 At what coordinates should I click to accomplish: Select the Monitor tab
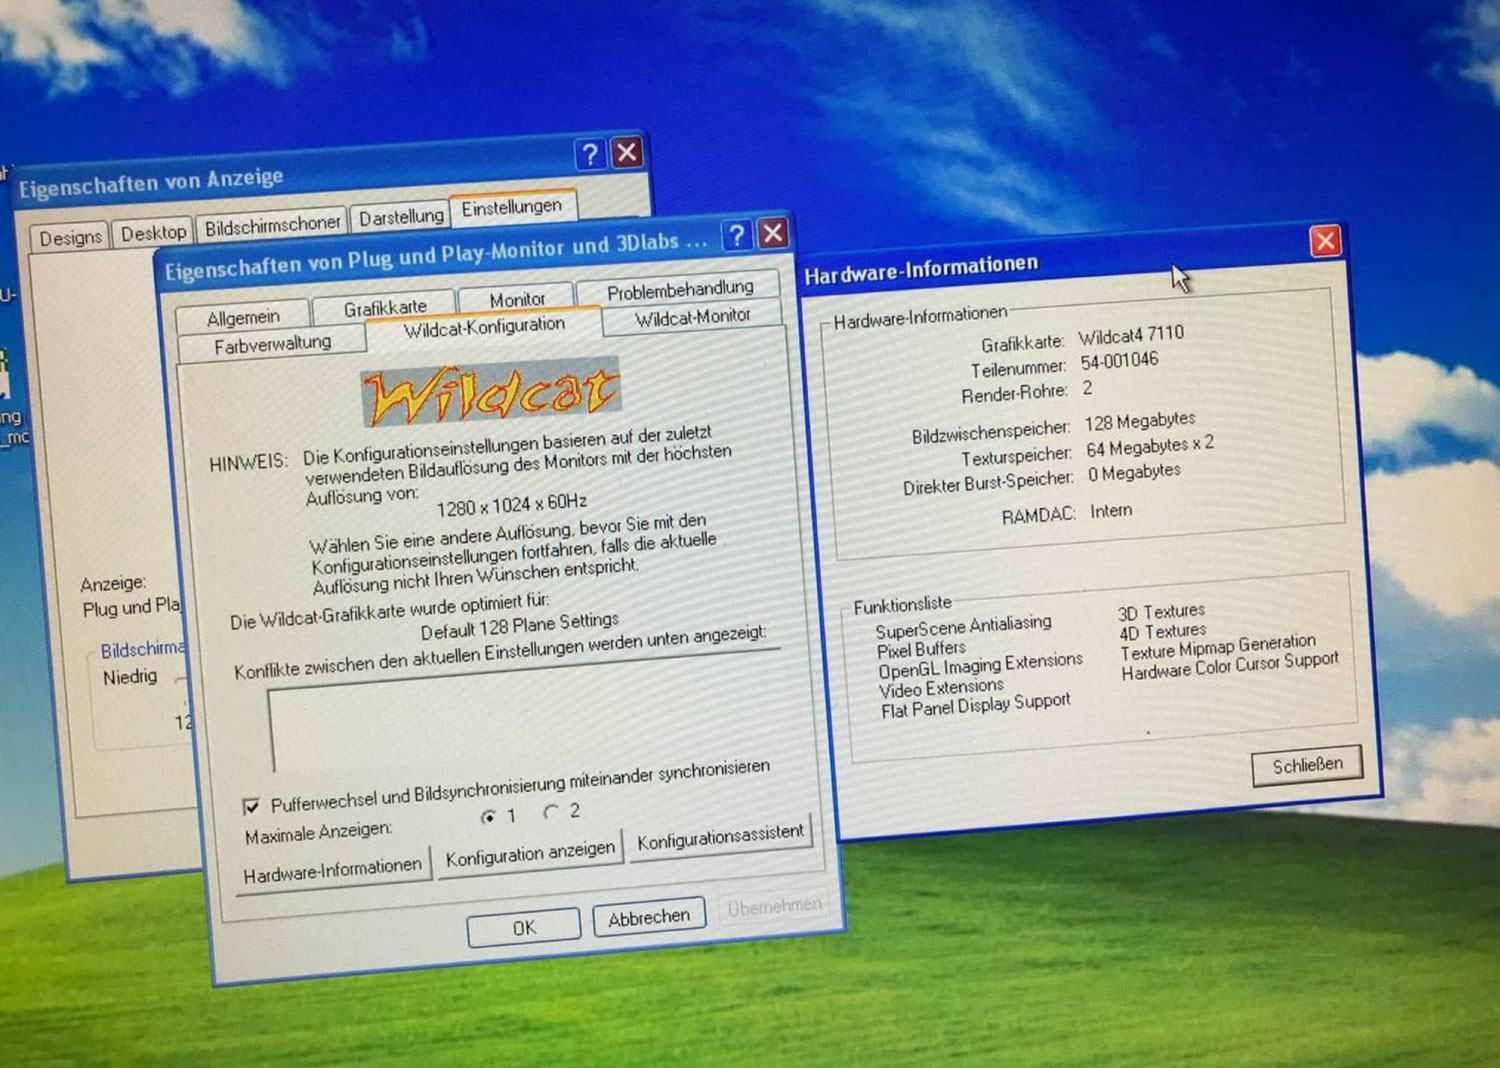(x=517, y=299)
